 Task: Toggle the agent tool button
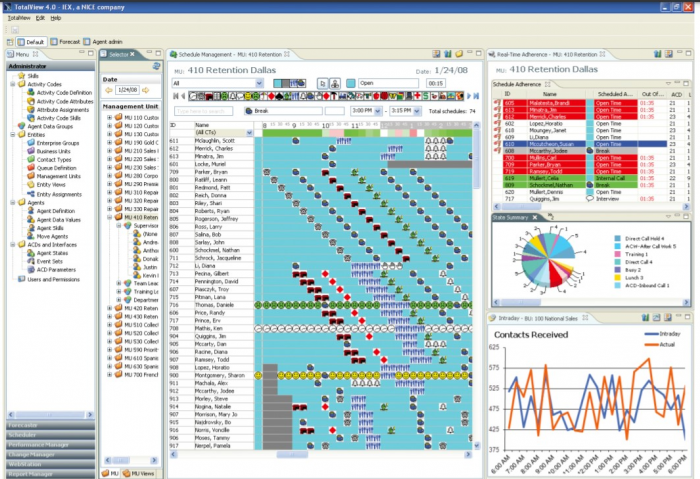coord(335,83)
